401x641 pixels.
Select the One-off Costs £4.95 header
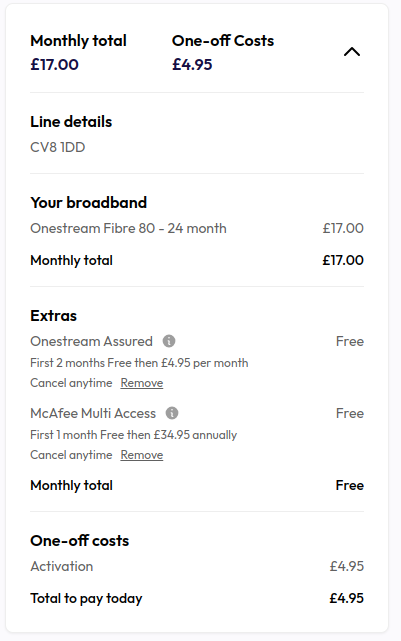(223, 52)
